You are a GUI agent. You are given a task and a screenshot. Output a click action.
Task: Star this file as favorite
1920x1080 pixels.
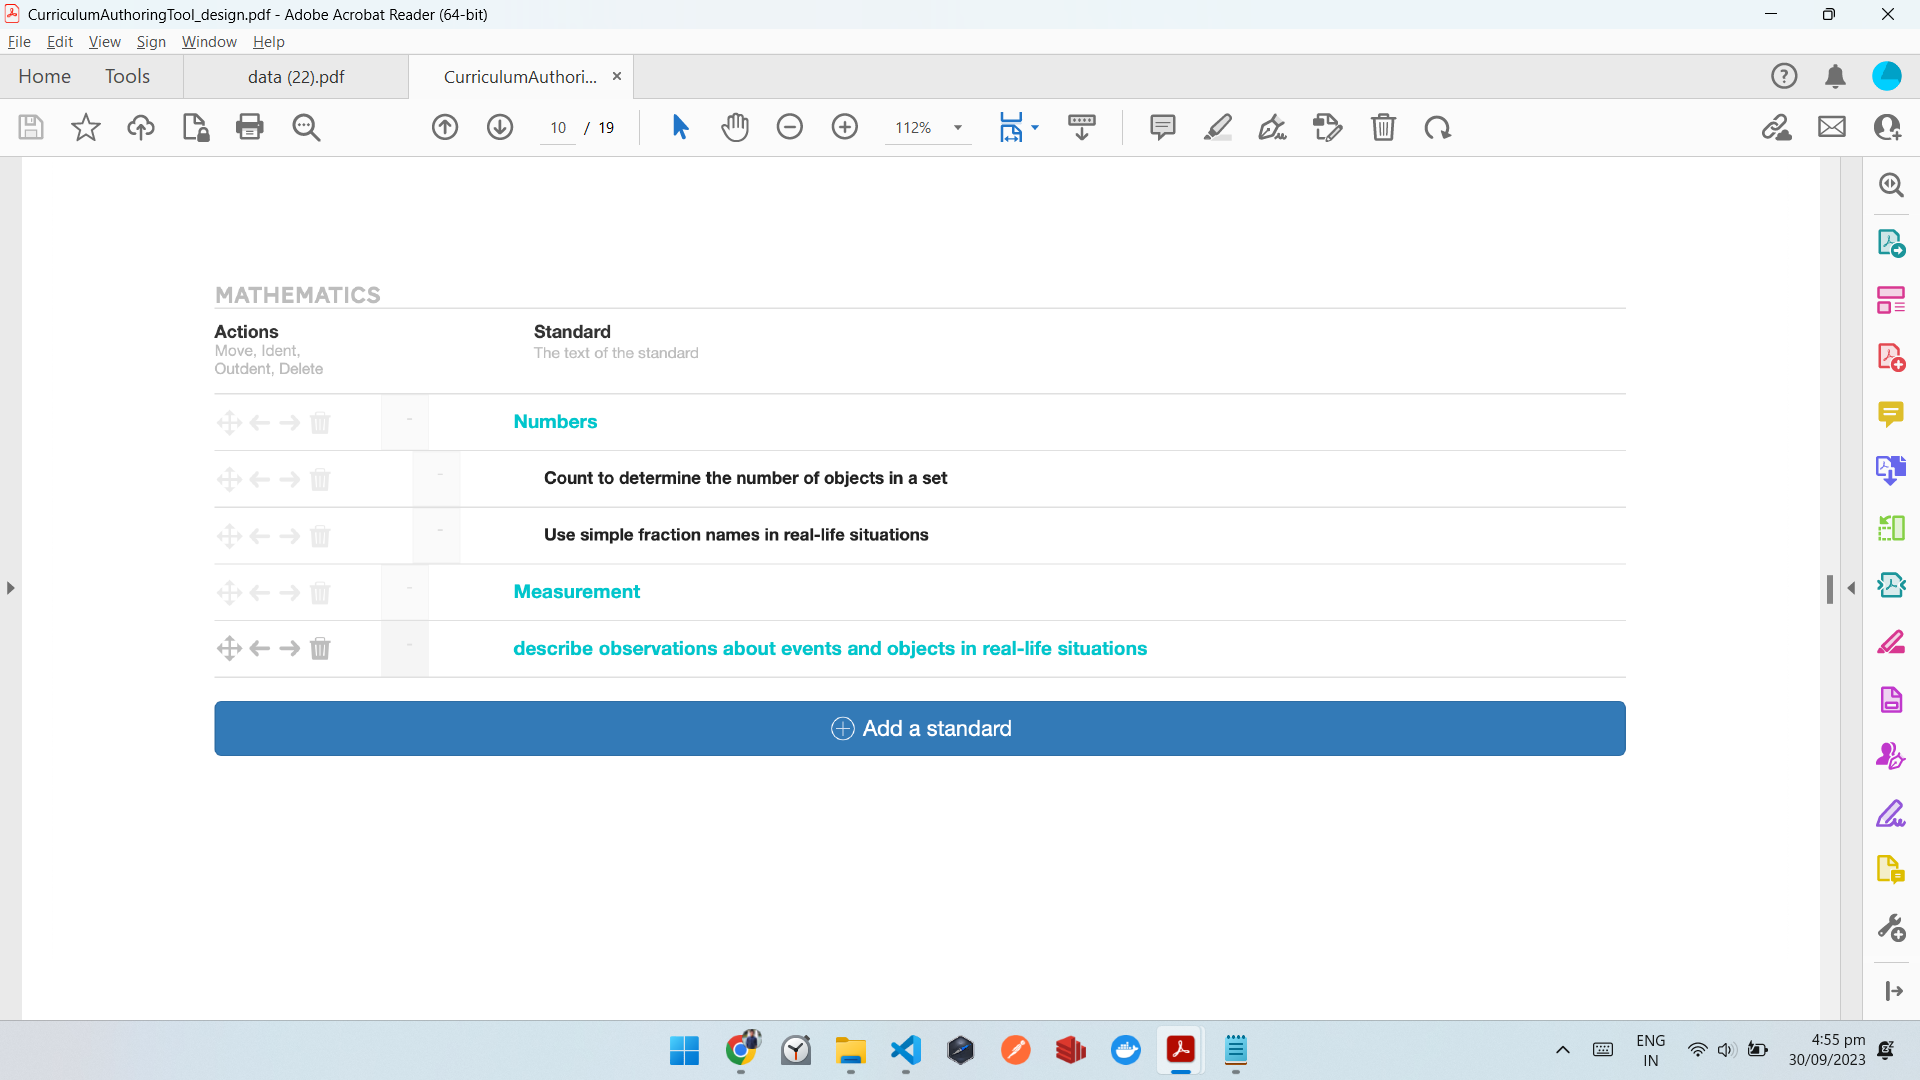pos(86,127)
